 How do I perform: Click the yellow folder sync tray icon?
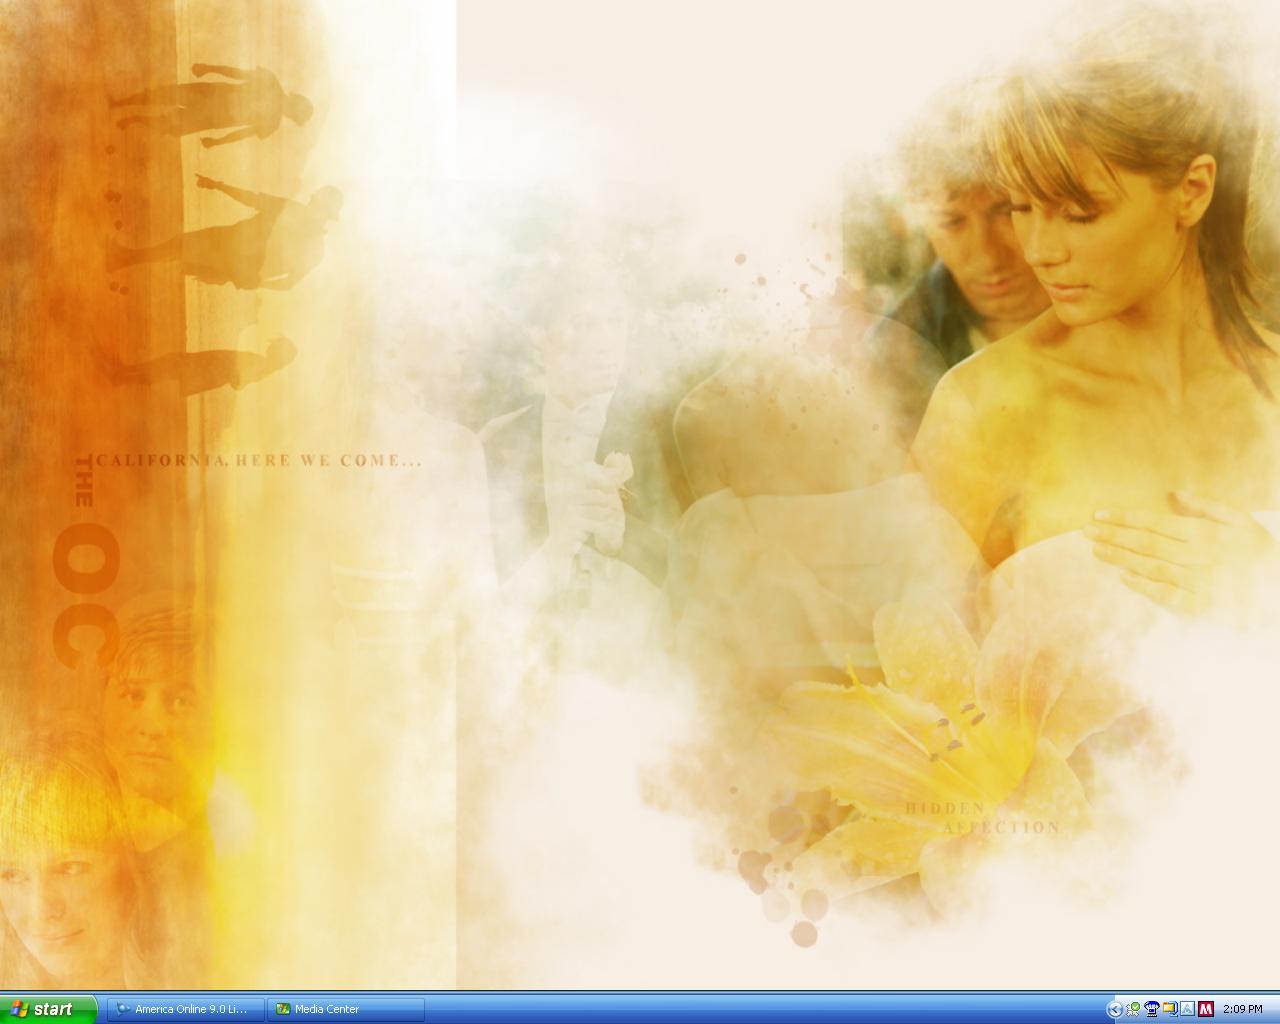[x=1170, y=1009]
